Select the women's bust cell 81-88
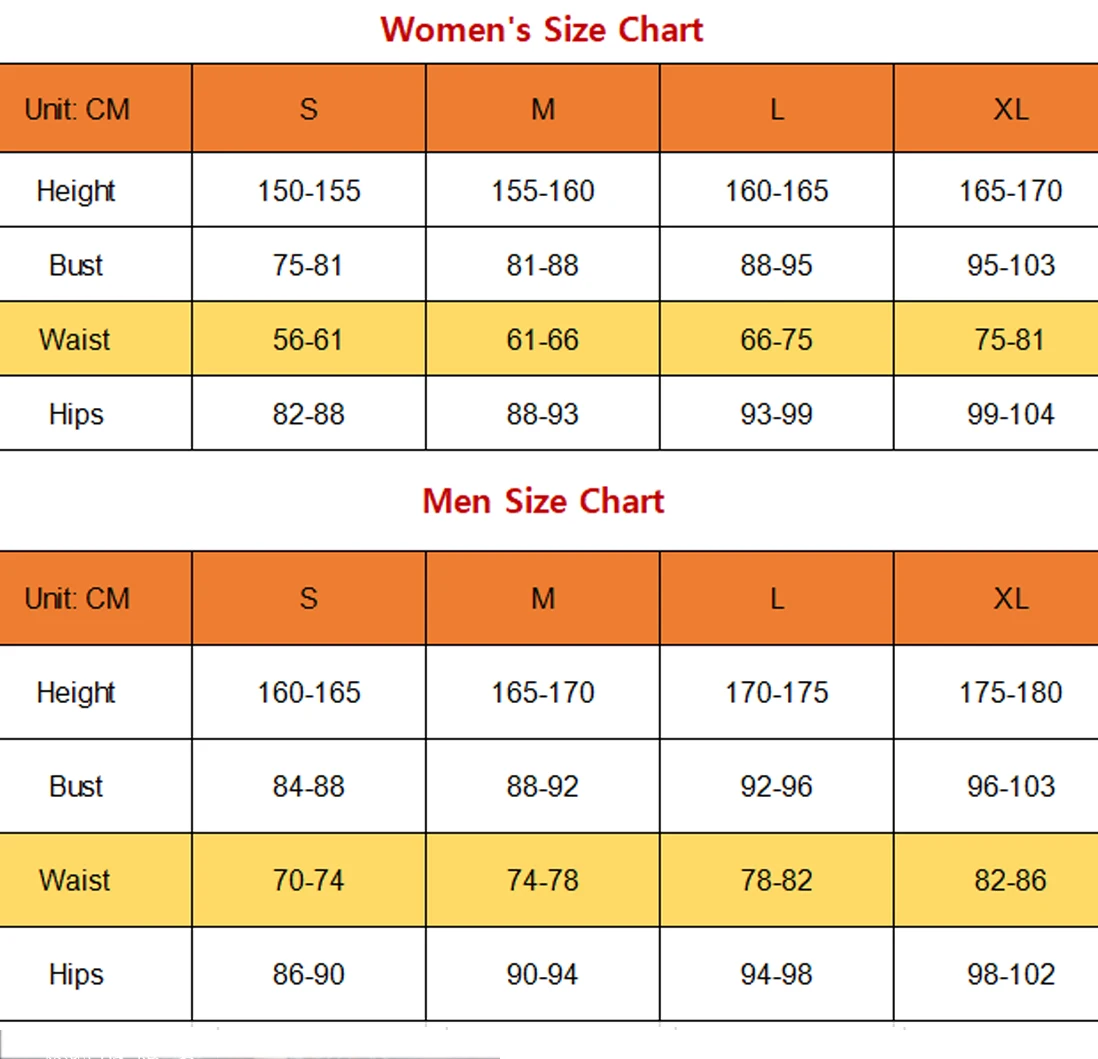 542,265
